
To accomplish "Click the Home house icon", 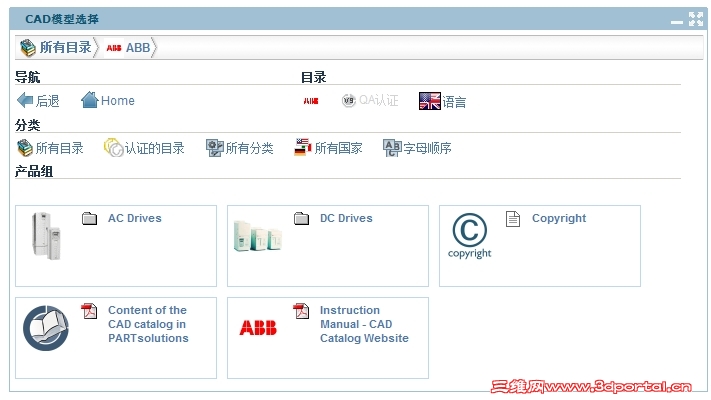I will 89,100.
